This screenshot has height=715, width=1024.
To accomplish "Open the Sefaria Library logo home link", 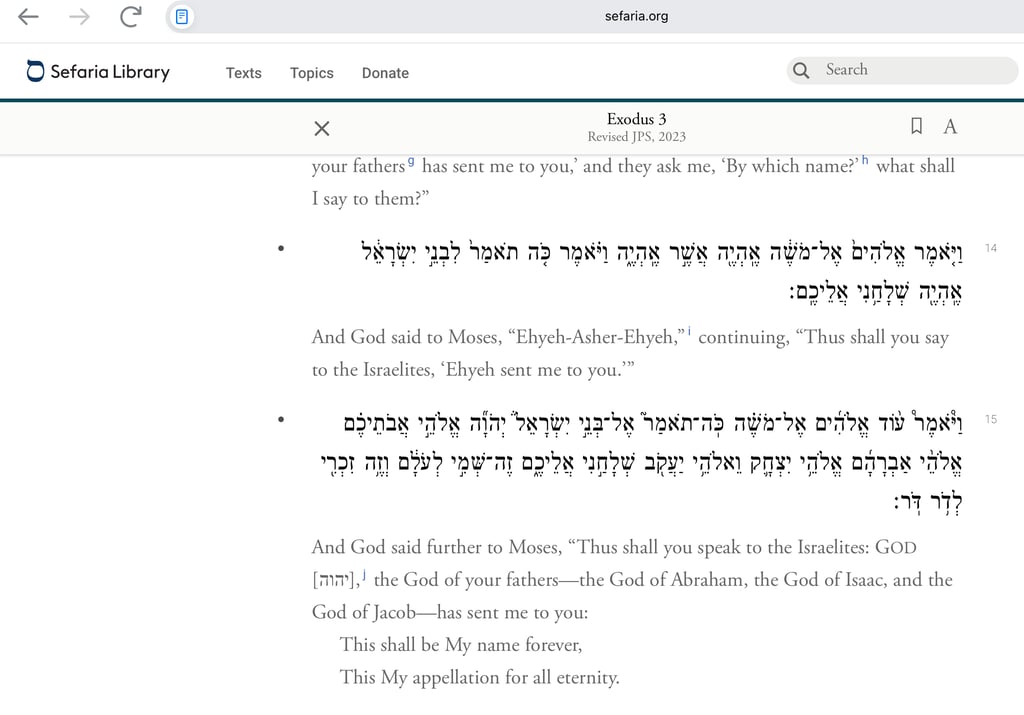I will click(98, 71).
